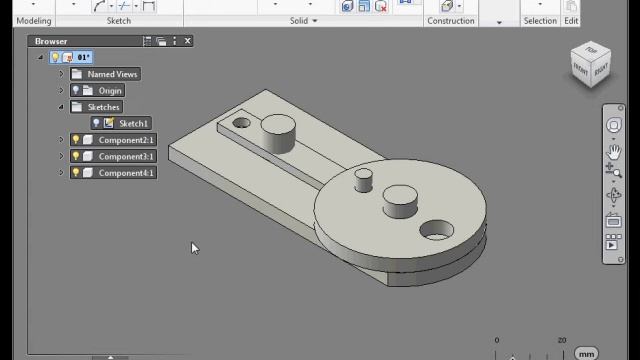Click the construction work plane icon
The image size is (640, 360).
pos(447,6)
